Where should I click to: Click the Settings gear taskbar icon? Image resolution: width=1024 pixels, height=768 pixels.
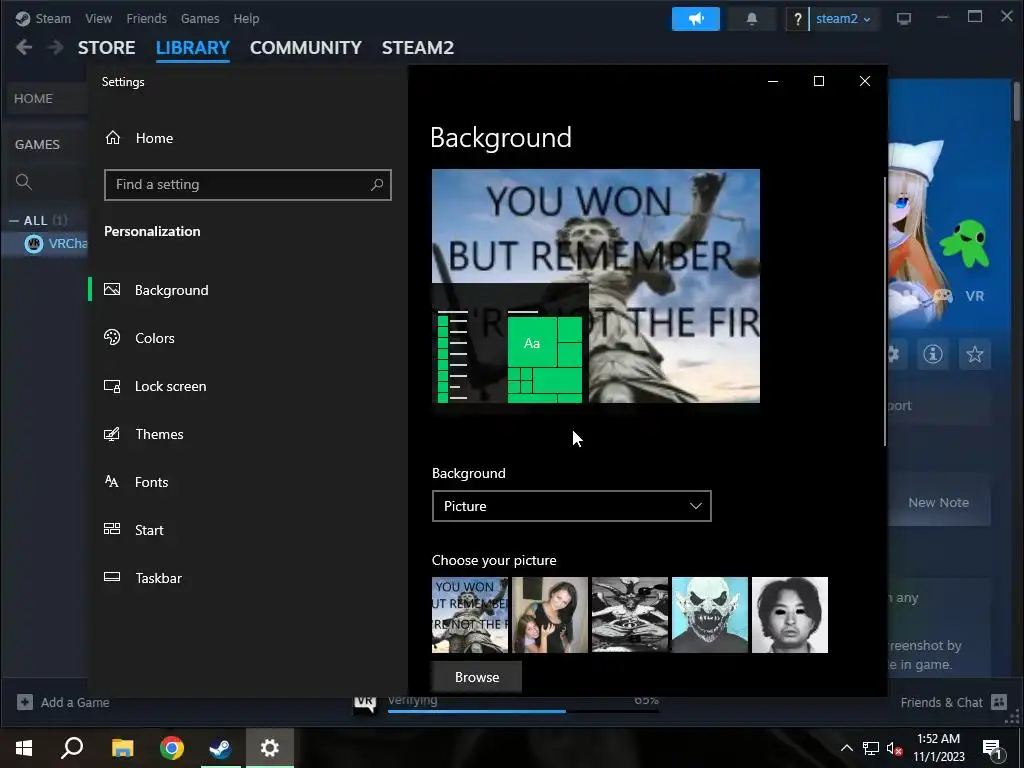point(270,748)
